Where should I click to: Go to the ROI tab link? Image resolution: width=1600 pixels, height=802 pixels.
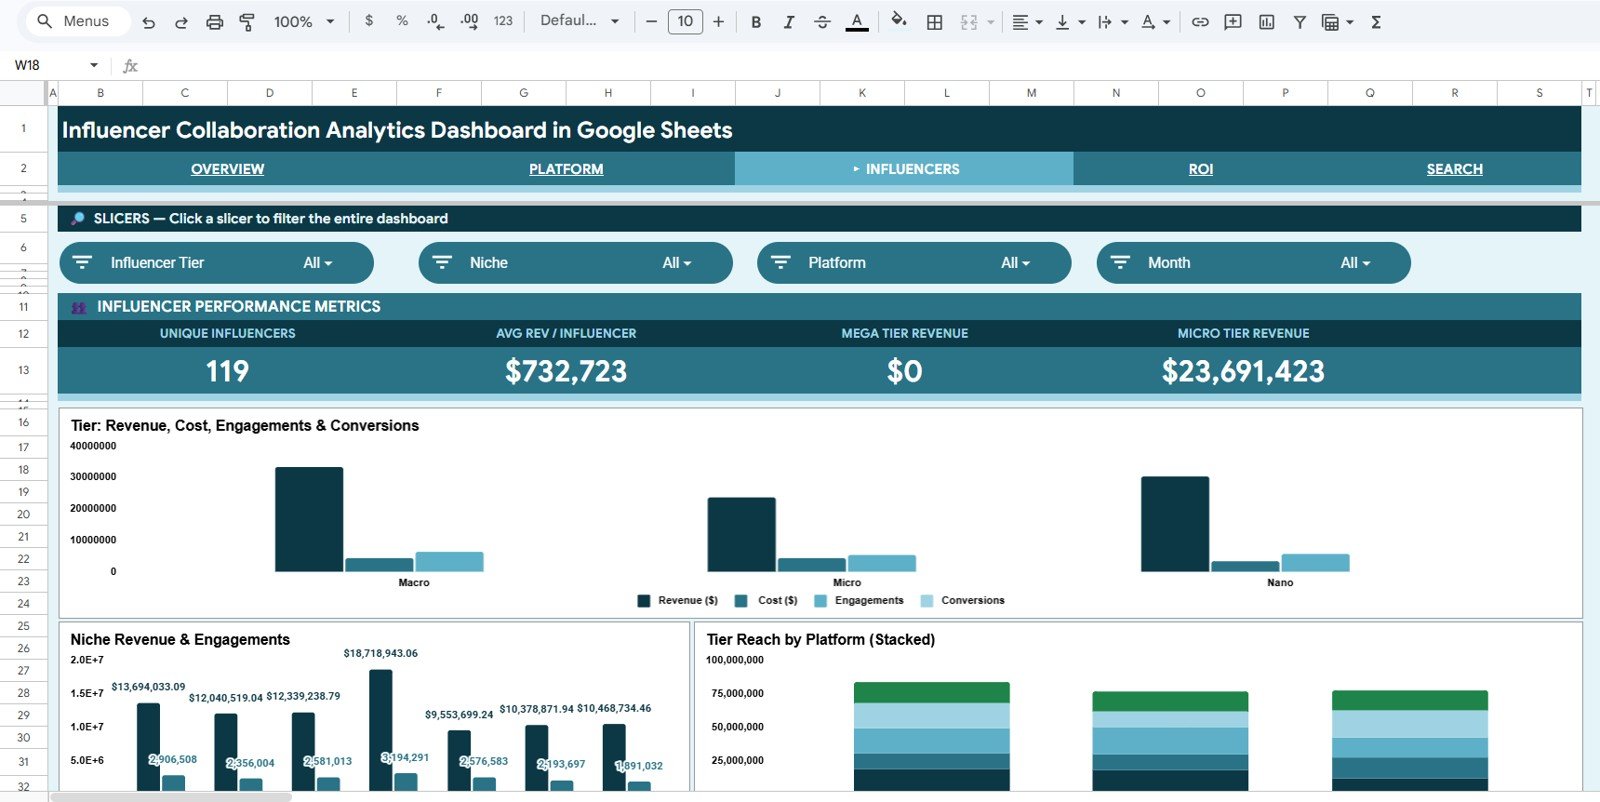[1200, 169]
